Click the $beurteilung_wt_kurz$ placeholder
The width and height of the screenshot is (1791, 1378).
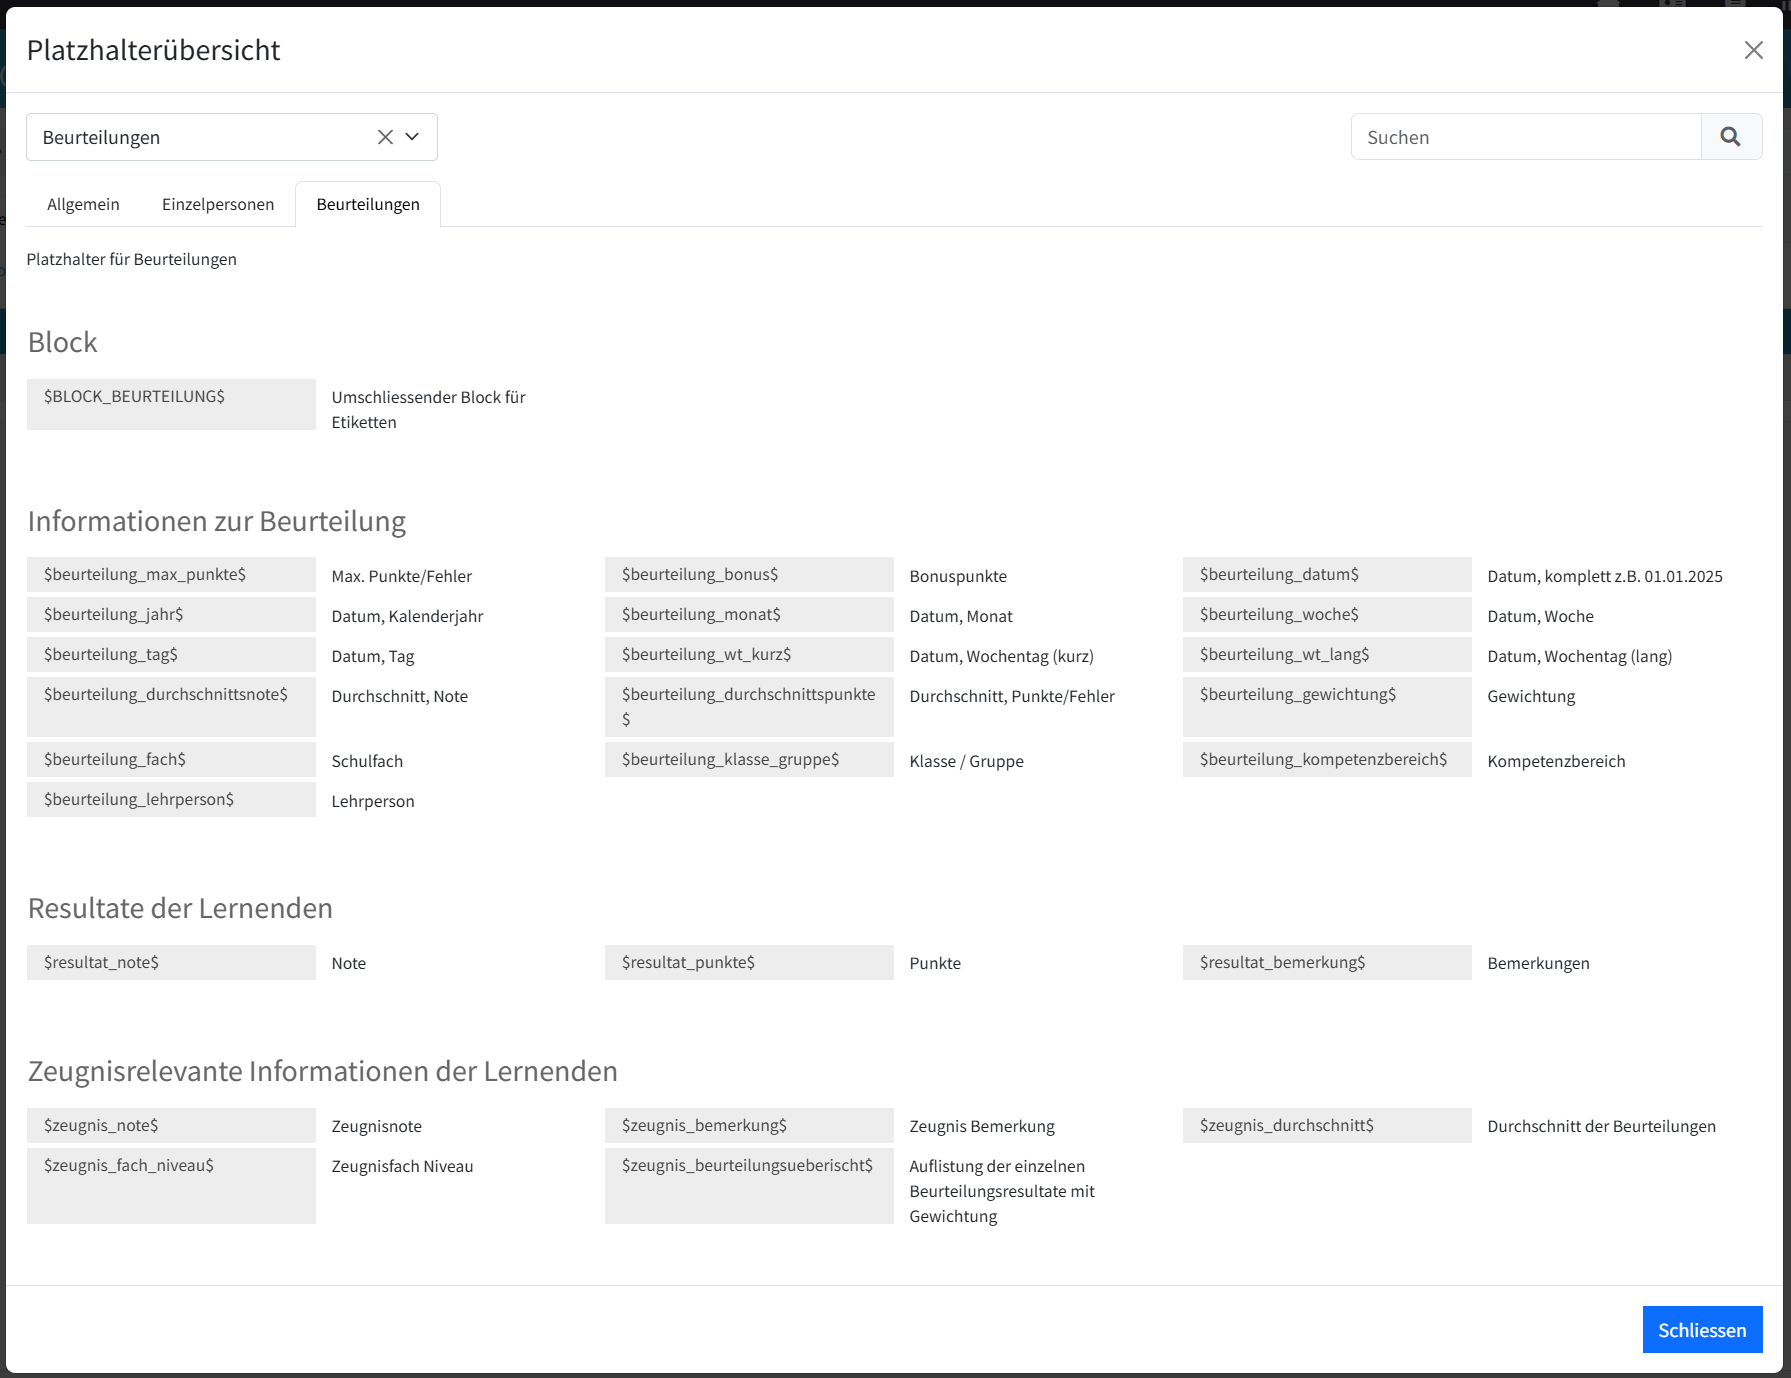[749, 654]
